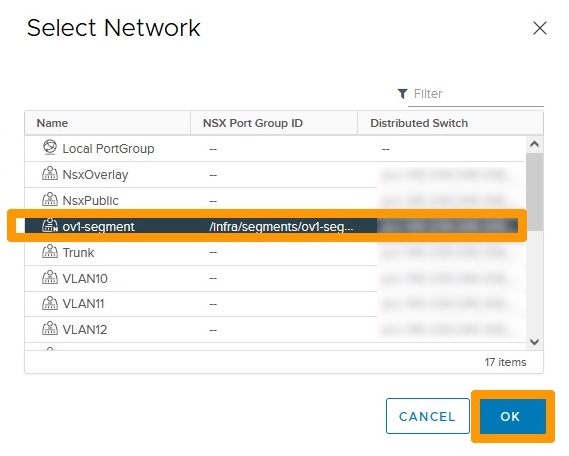Click the scrollbar up arrow

click(534, 144)
